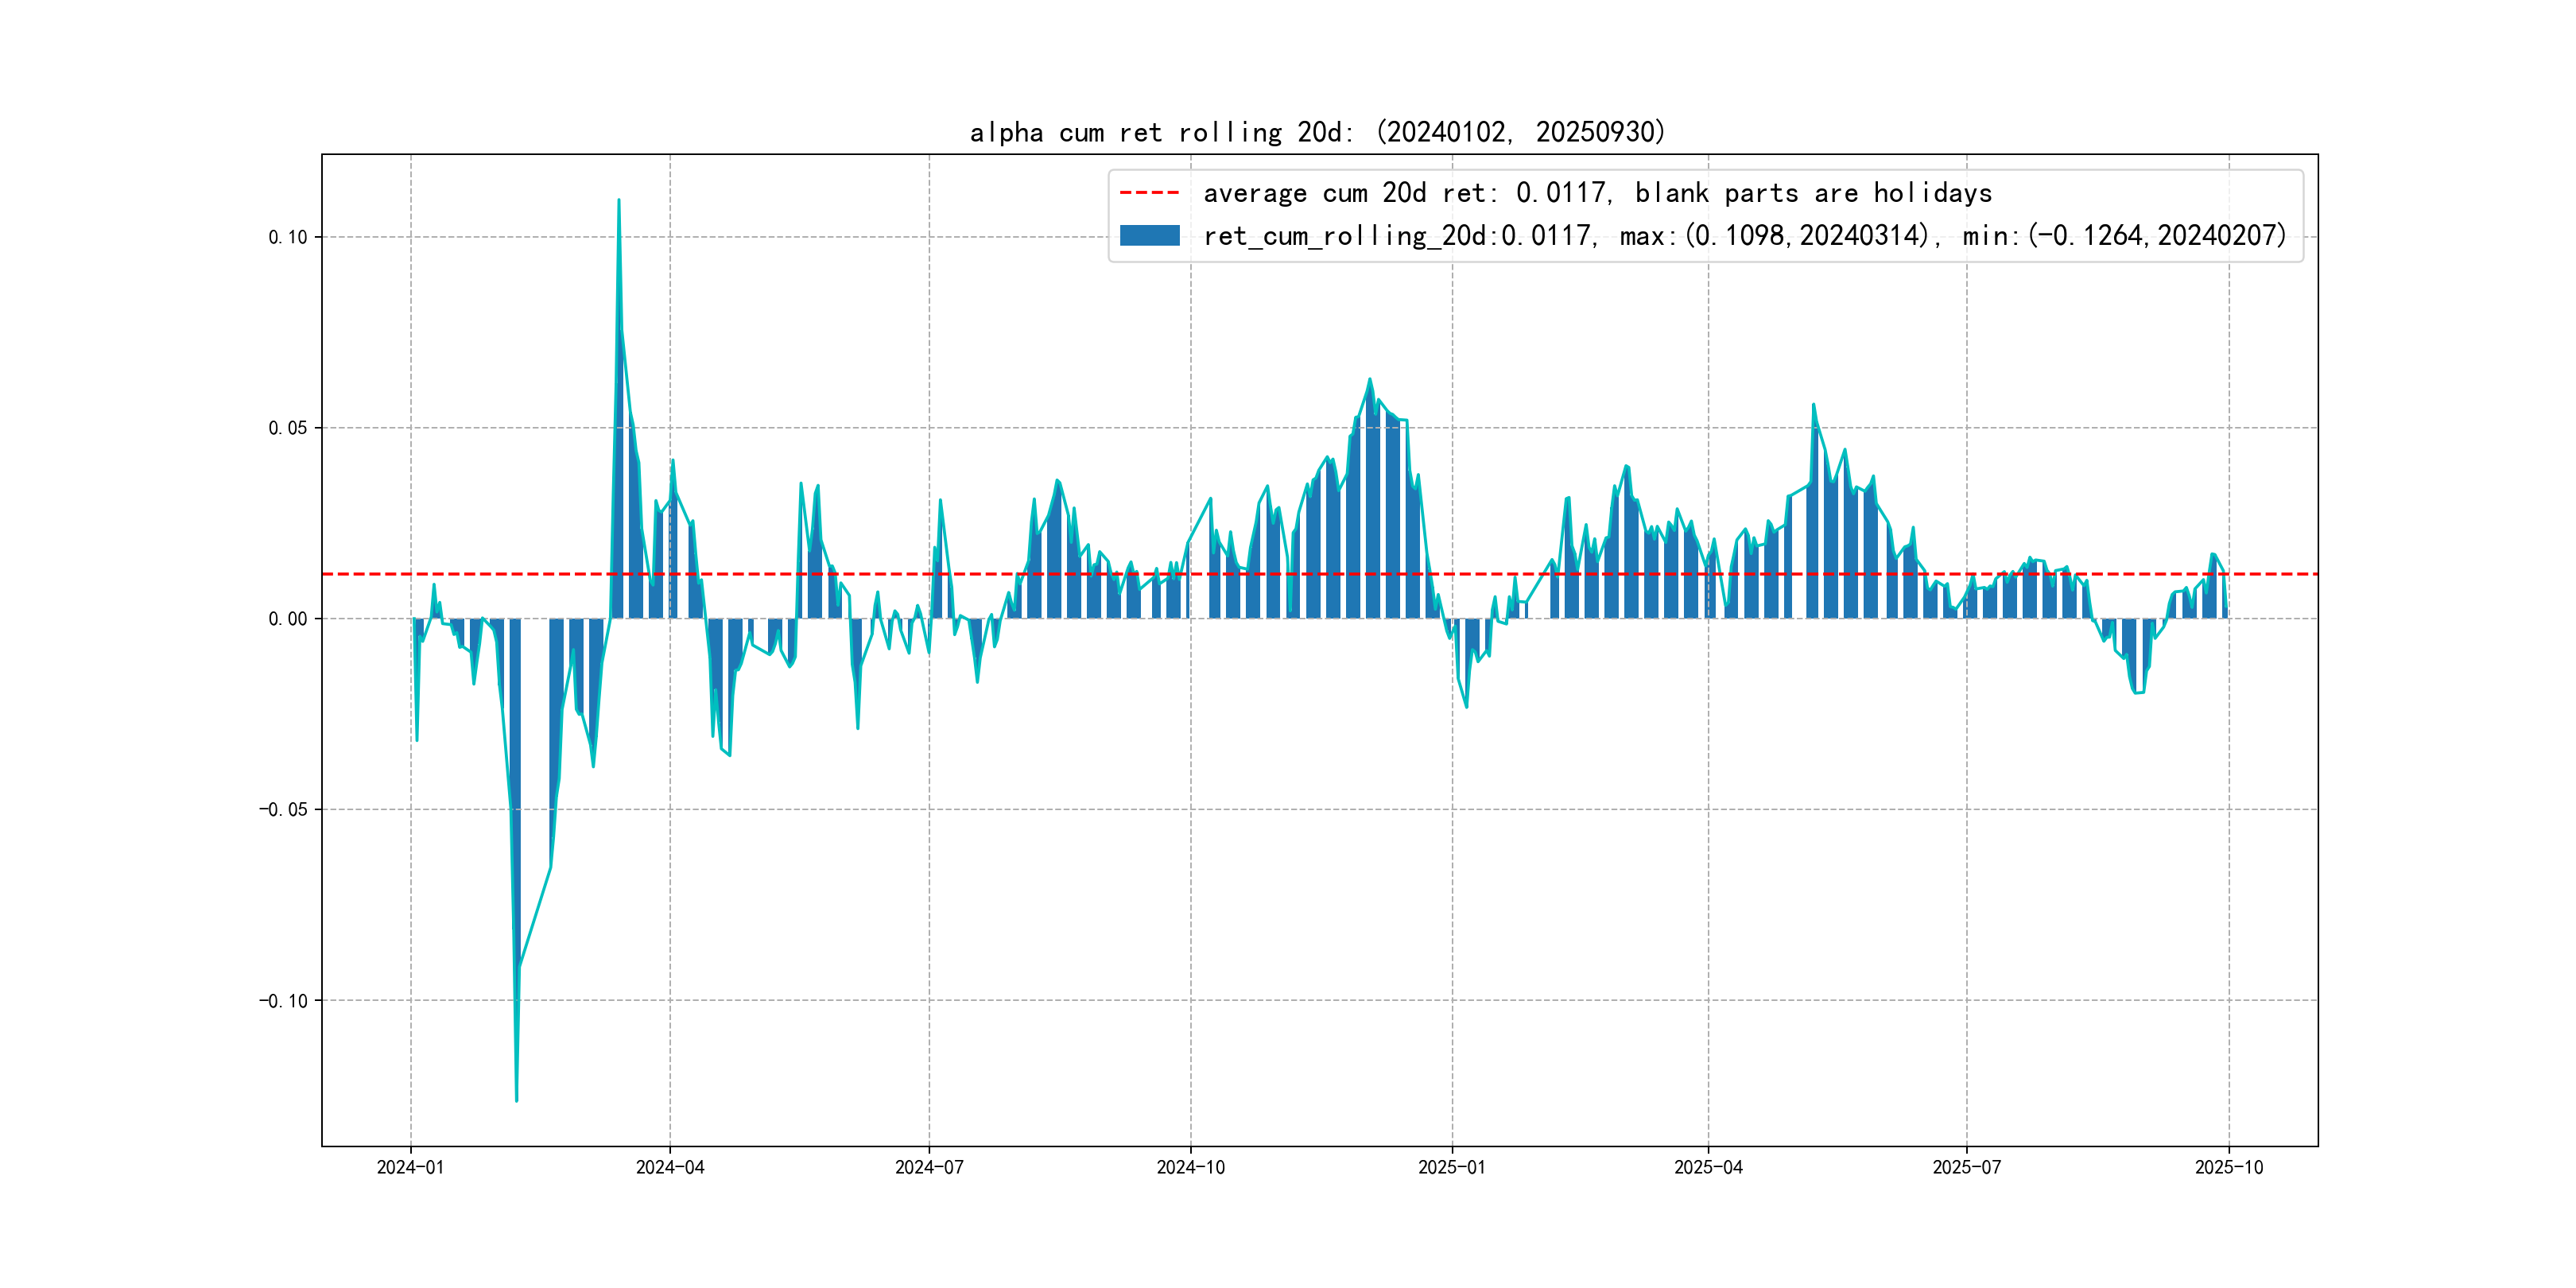Click the average cum 20d ret legend label
The height and width of the screenshot is (1288, 2576).
[x=1597, y=192]
